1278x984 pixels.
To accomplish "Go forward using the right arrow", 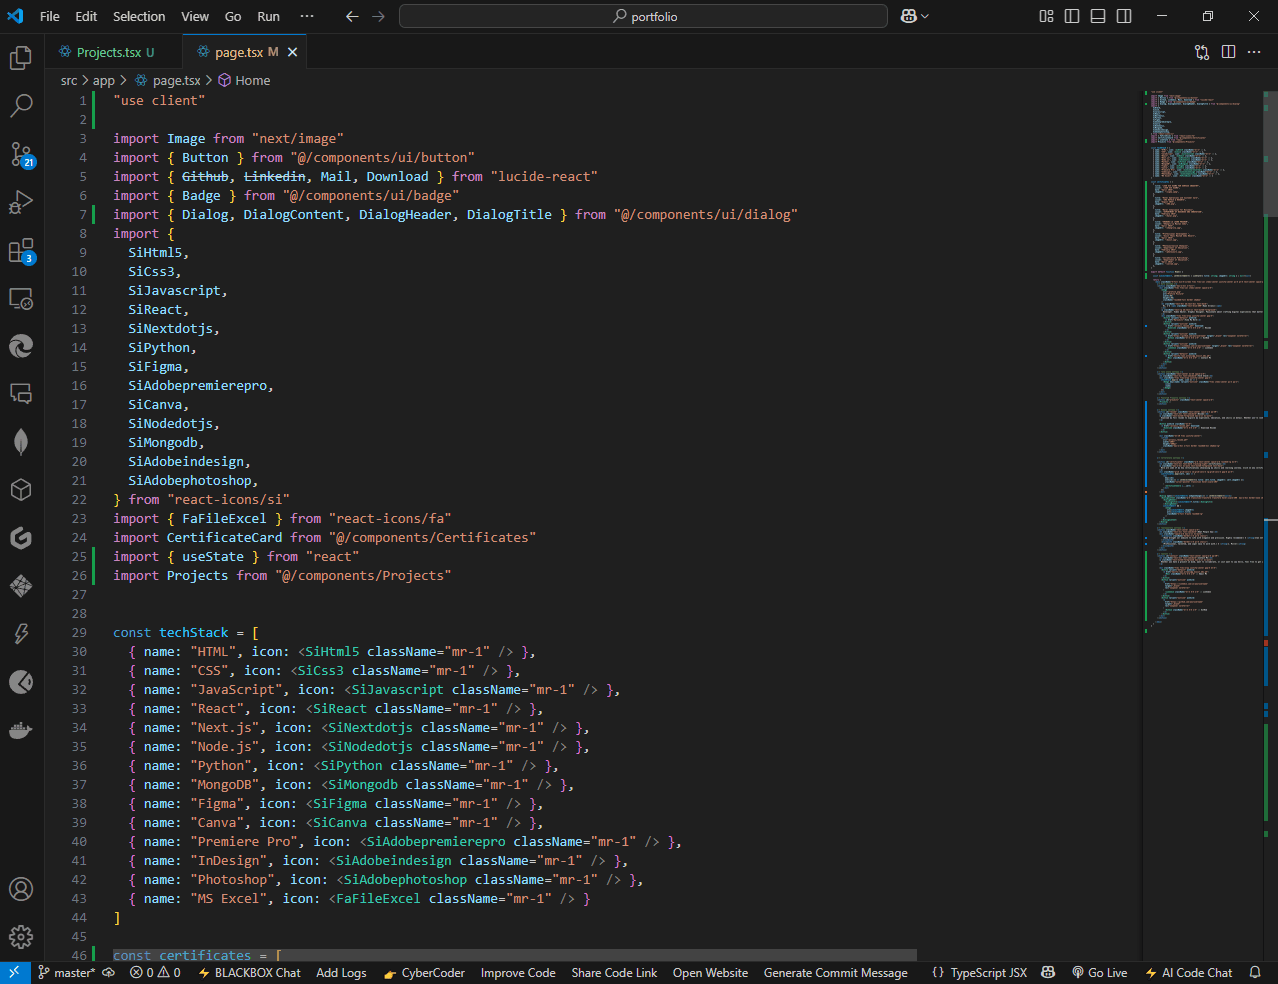I will tap(378, 16).
